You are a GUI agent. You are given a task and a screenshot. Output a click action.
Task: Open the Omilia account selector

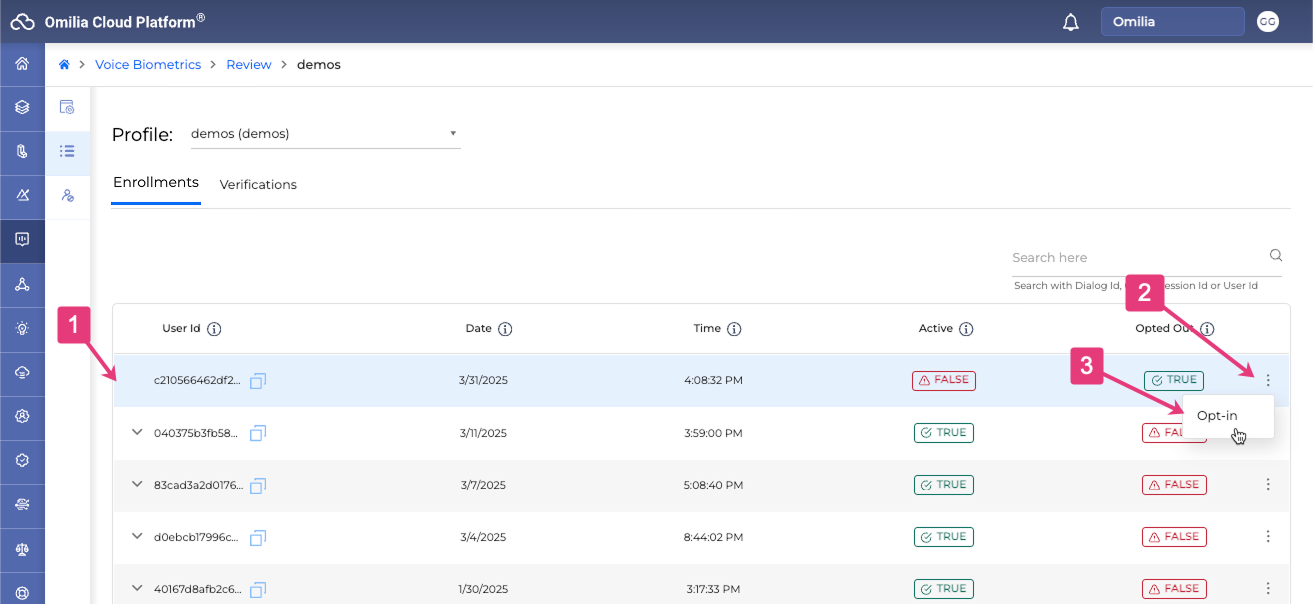1172,22
